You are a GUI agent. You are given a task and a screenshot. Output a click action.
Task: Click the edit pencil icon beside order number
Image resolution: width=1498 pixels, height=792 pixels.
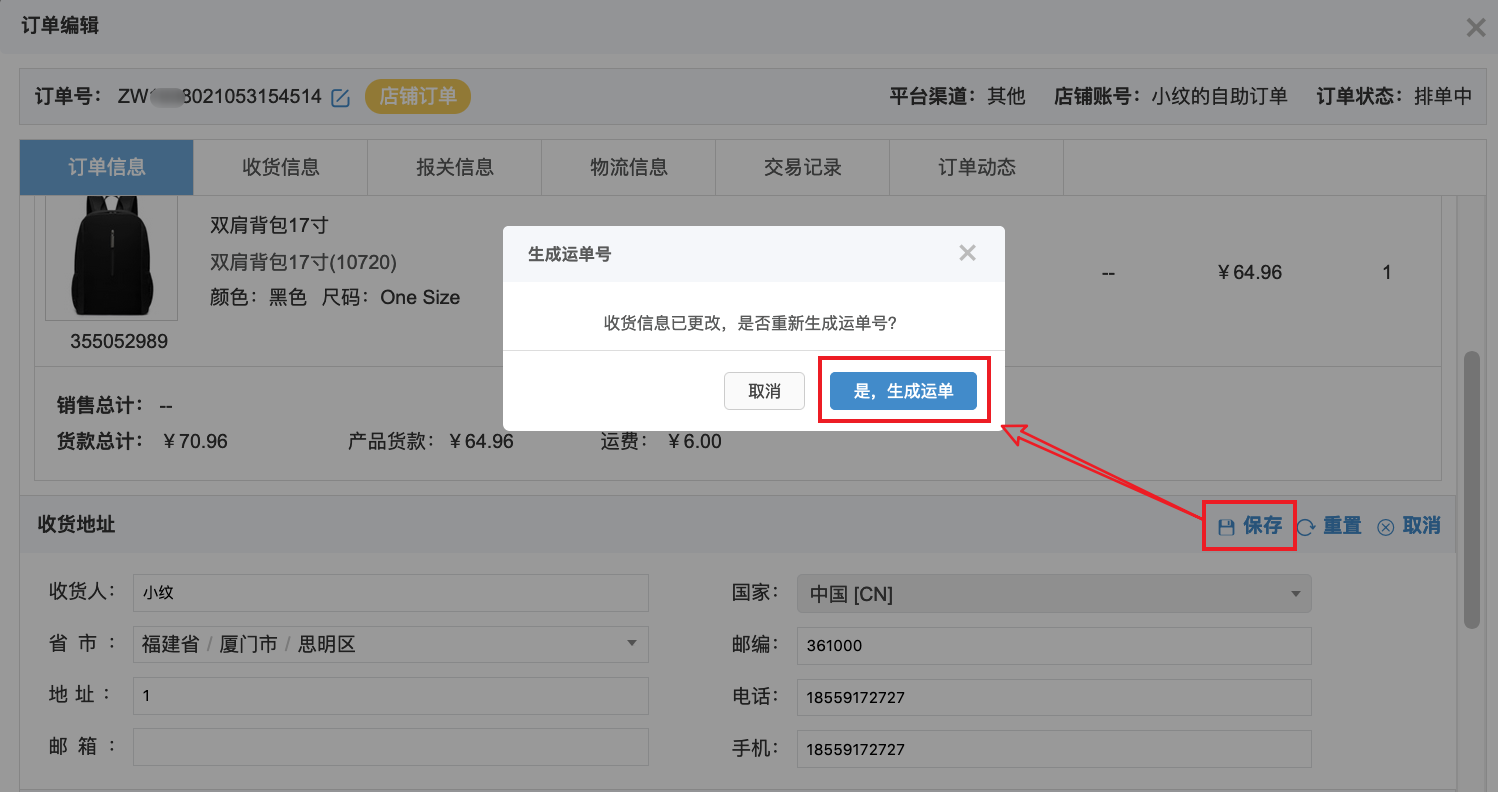(340, 96)
